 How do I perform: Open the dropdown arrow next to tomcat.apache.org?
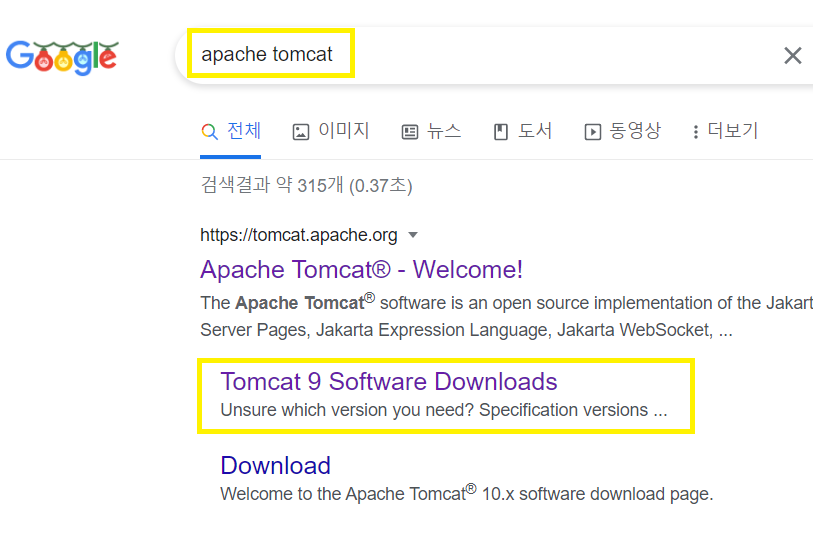coord(413,235)
